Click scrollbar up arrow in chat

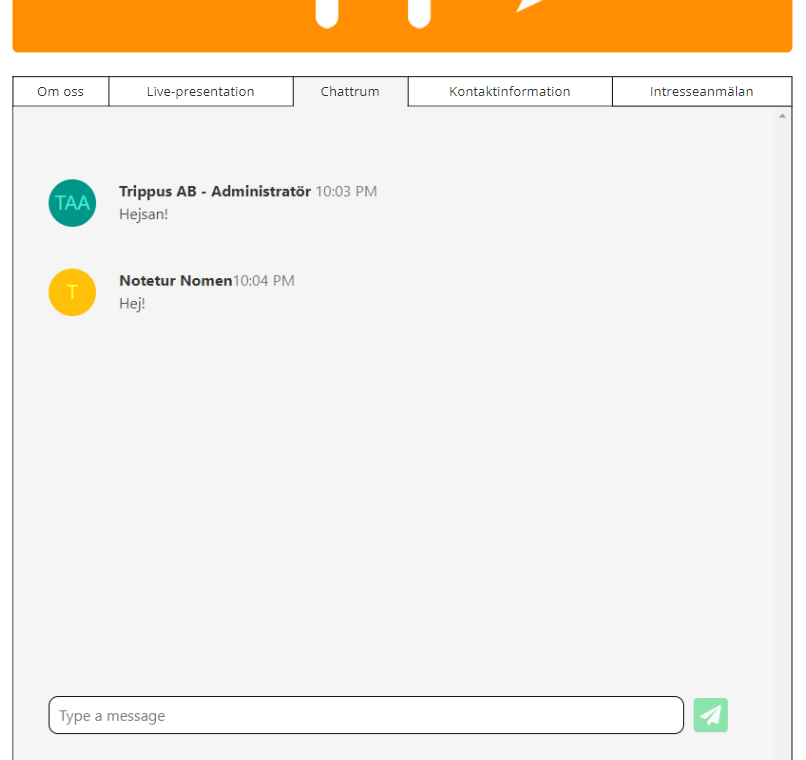(x=782, y=116)
